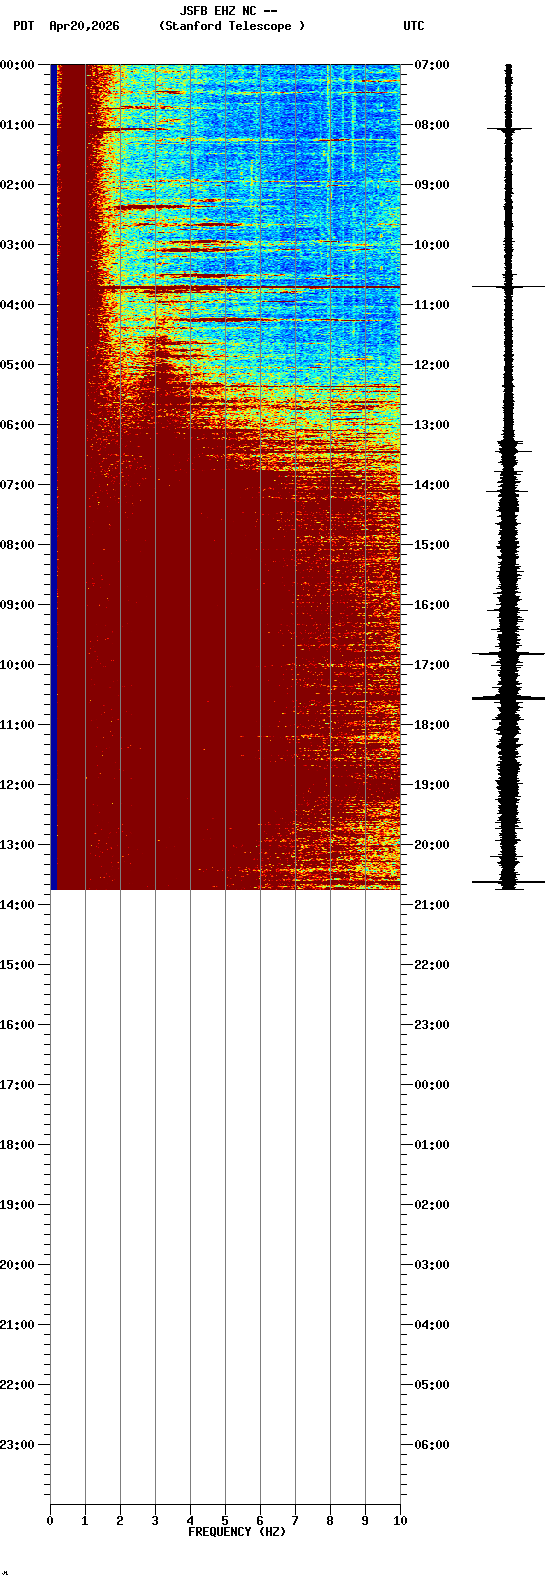
Task: Click the 10:00 PDT time label
Action: [x=17, y=665]
